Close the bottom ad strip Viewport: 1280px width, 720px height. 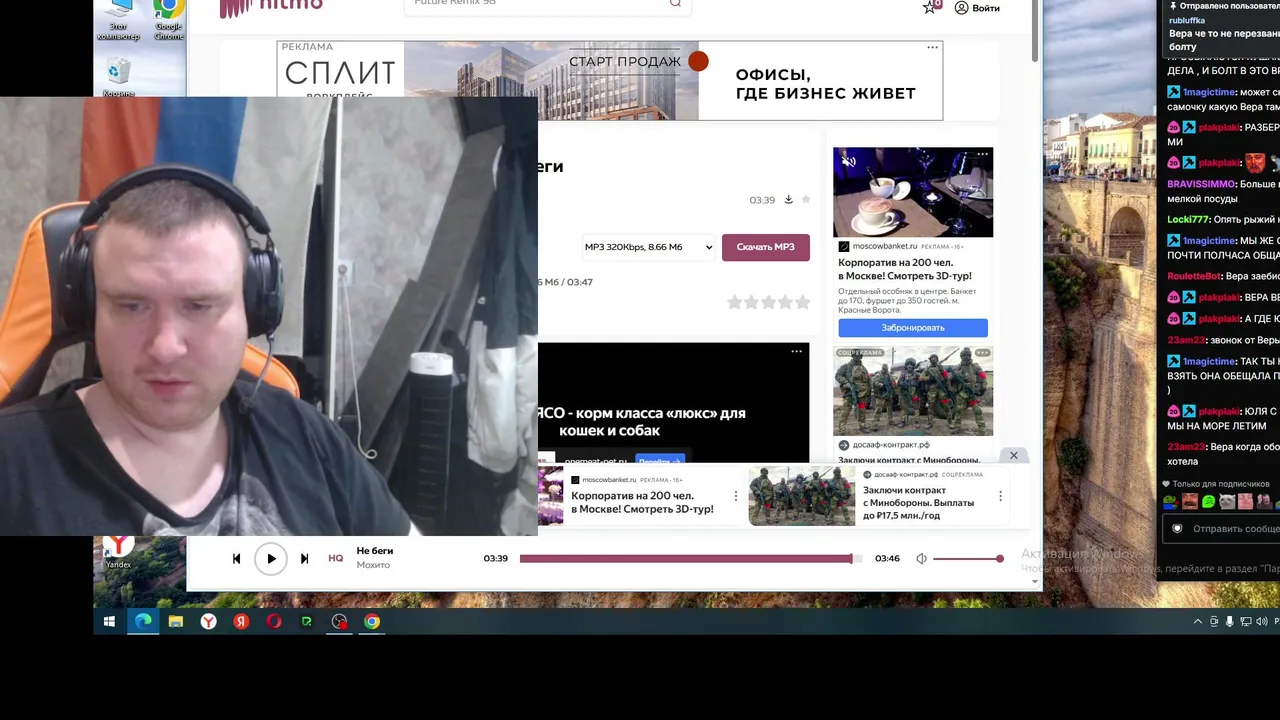pyautogui.click(x=1014, y=456)
